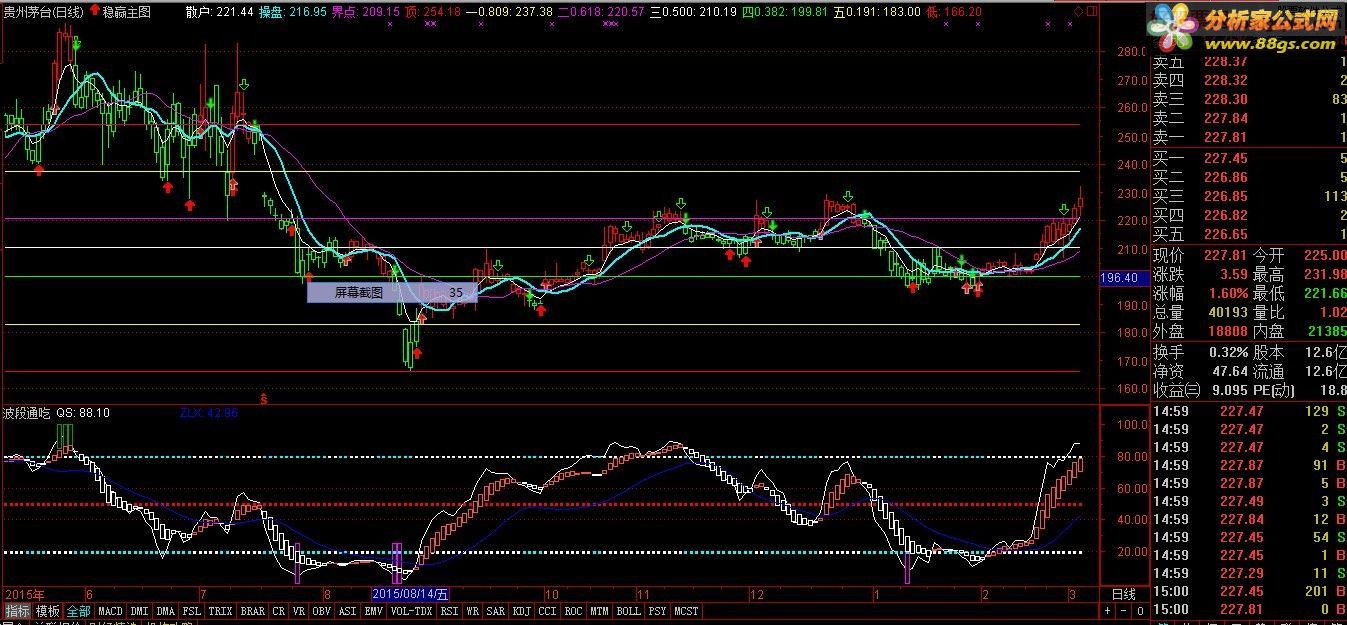The width and height of the screenshot is (1347, 625).
Task: Select the 全部 indicator group tab
Action: pyautogui.click(x=79, y=610)
